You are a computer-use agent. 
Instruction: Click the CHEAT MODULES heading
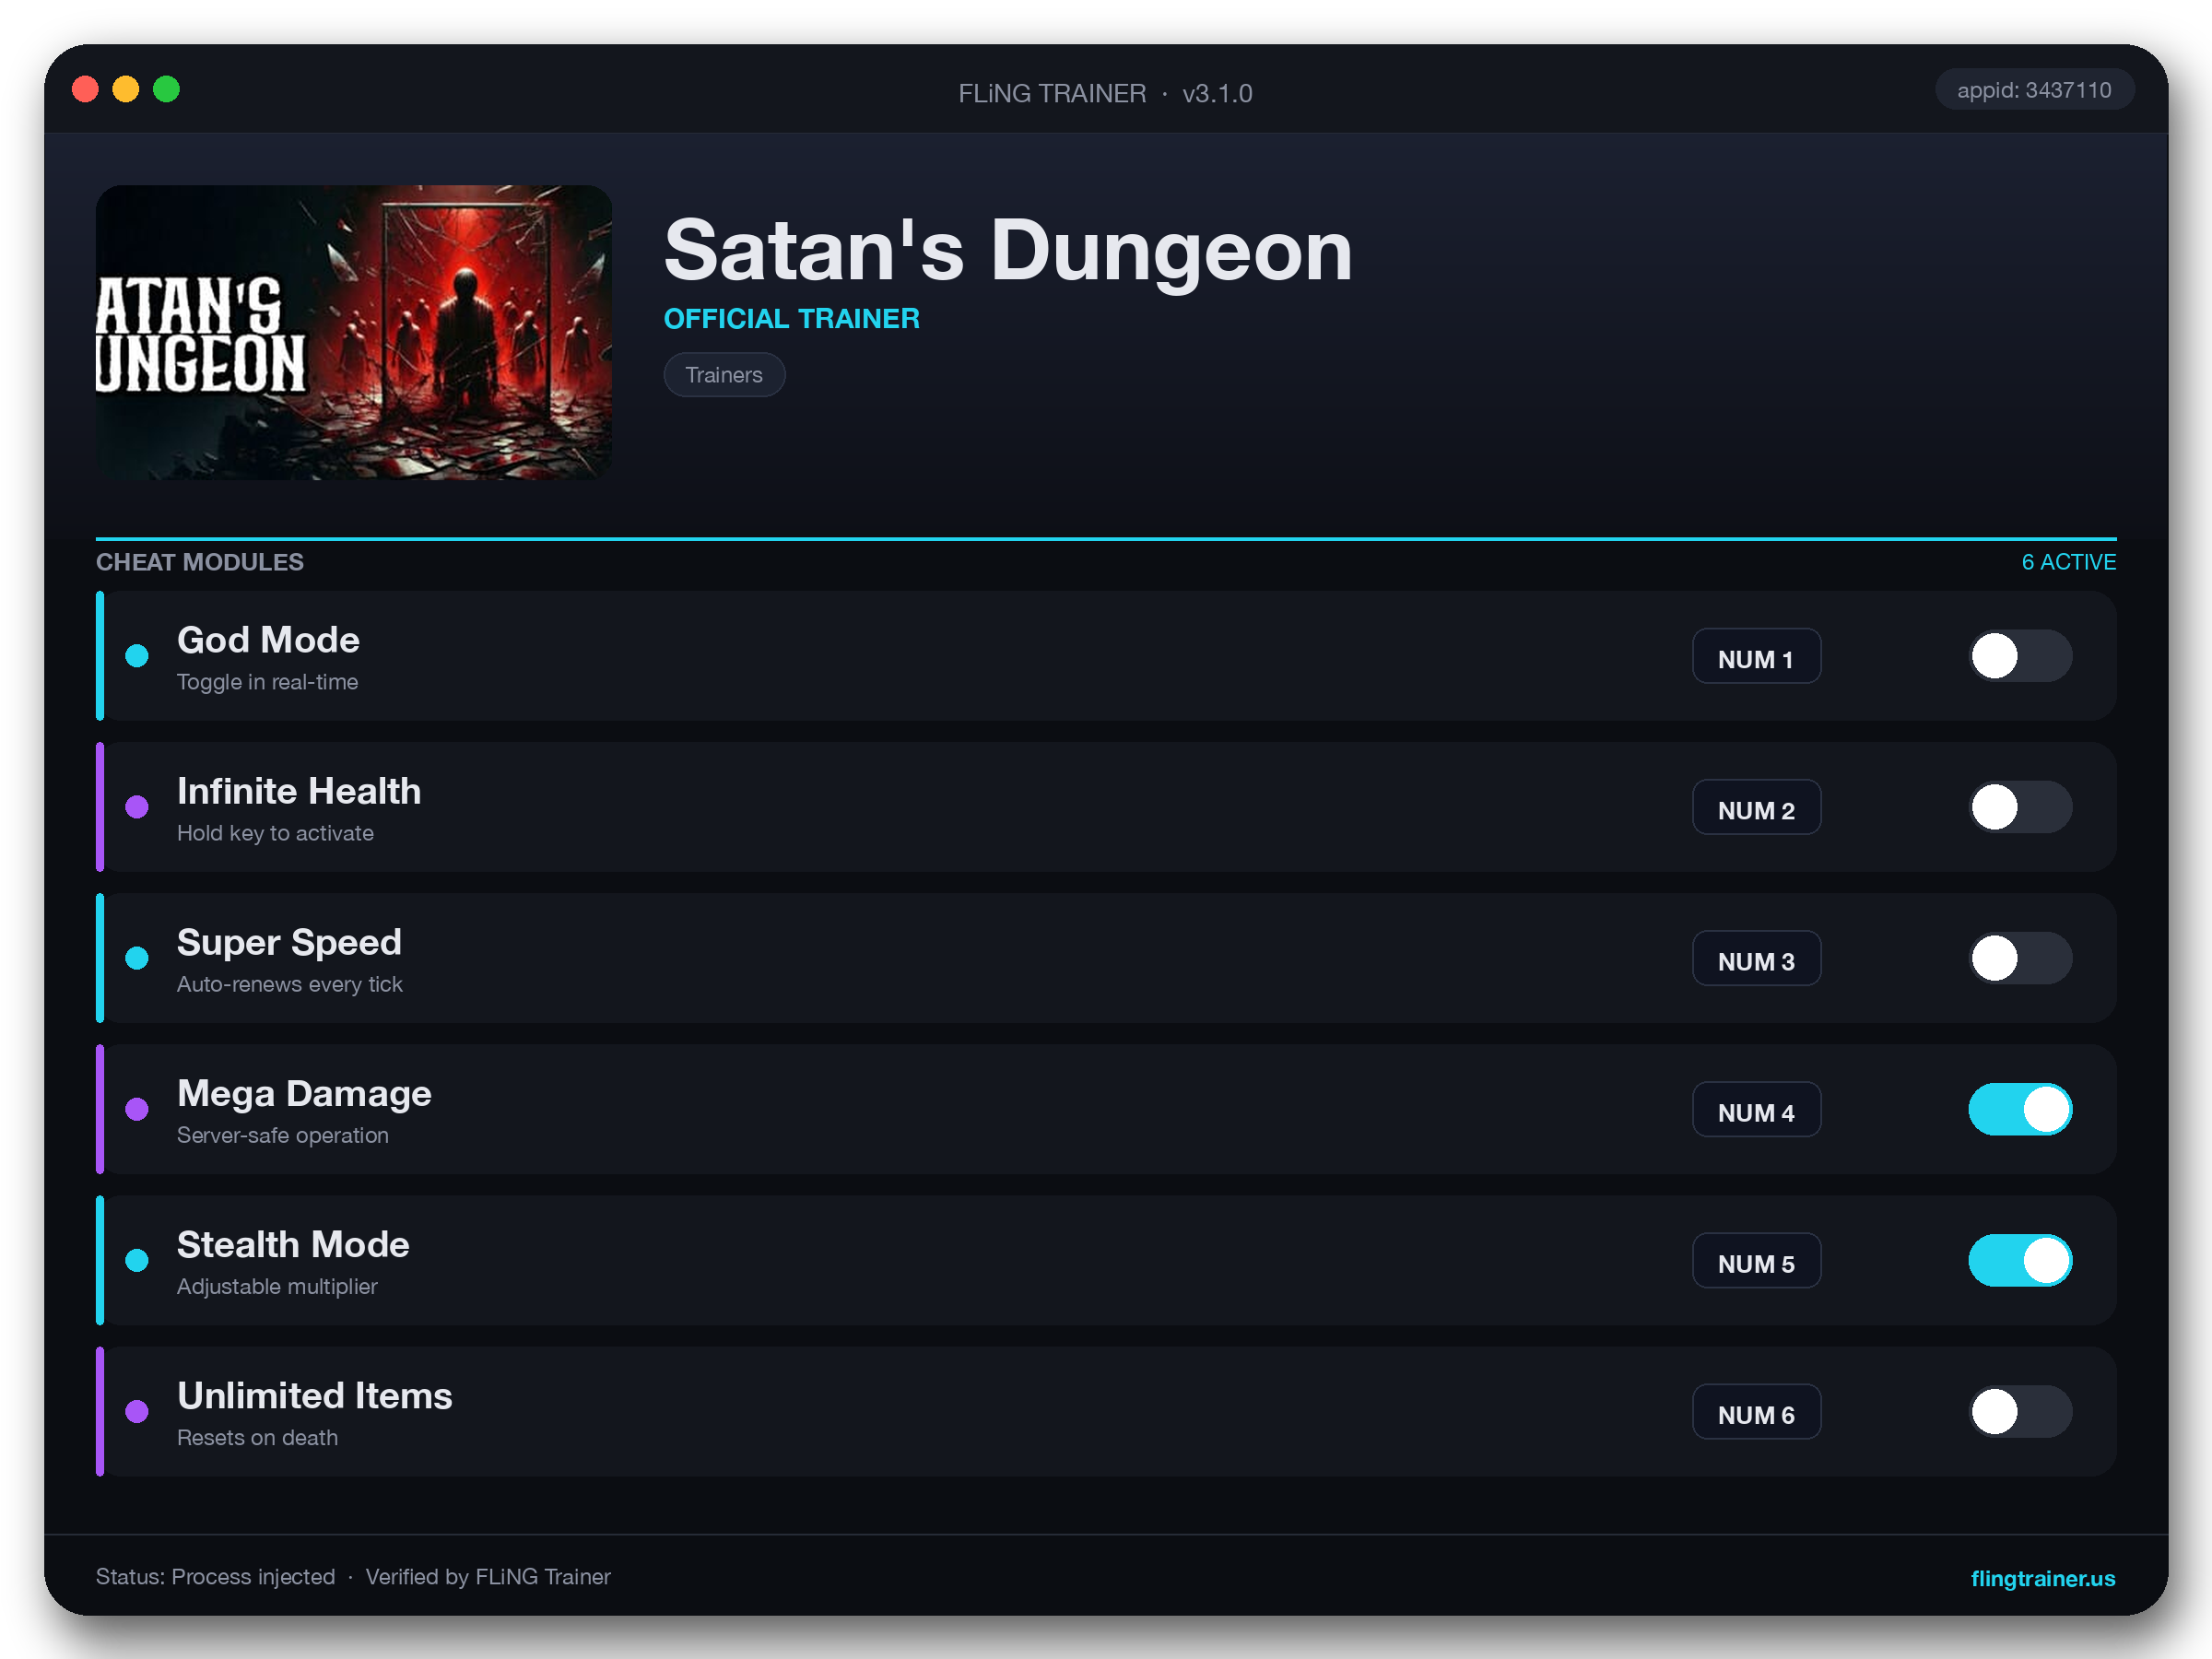(x=200, y=562)
